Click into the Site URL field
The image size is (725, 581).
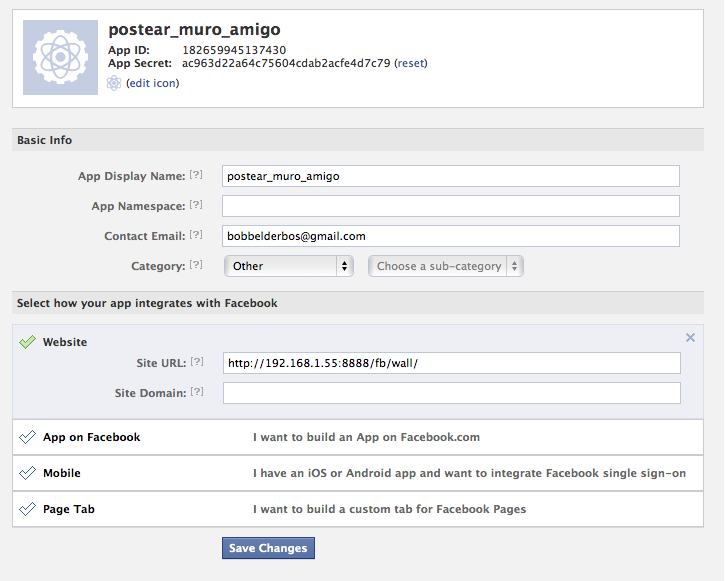[x=452, y=363]
